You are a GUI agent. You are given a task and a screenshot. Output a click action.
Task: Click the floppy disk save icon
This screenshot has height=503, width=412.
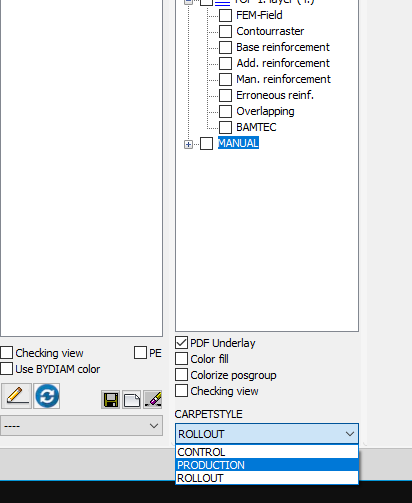pos(110,400)
